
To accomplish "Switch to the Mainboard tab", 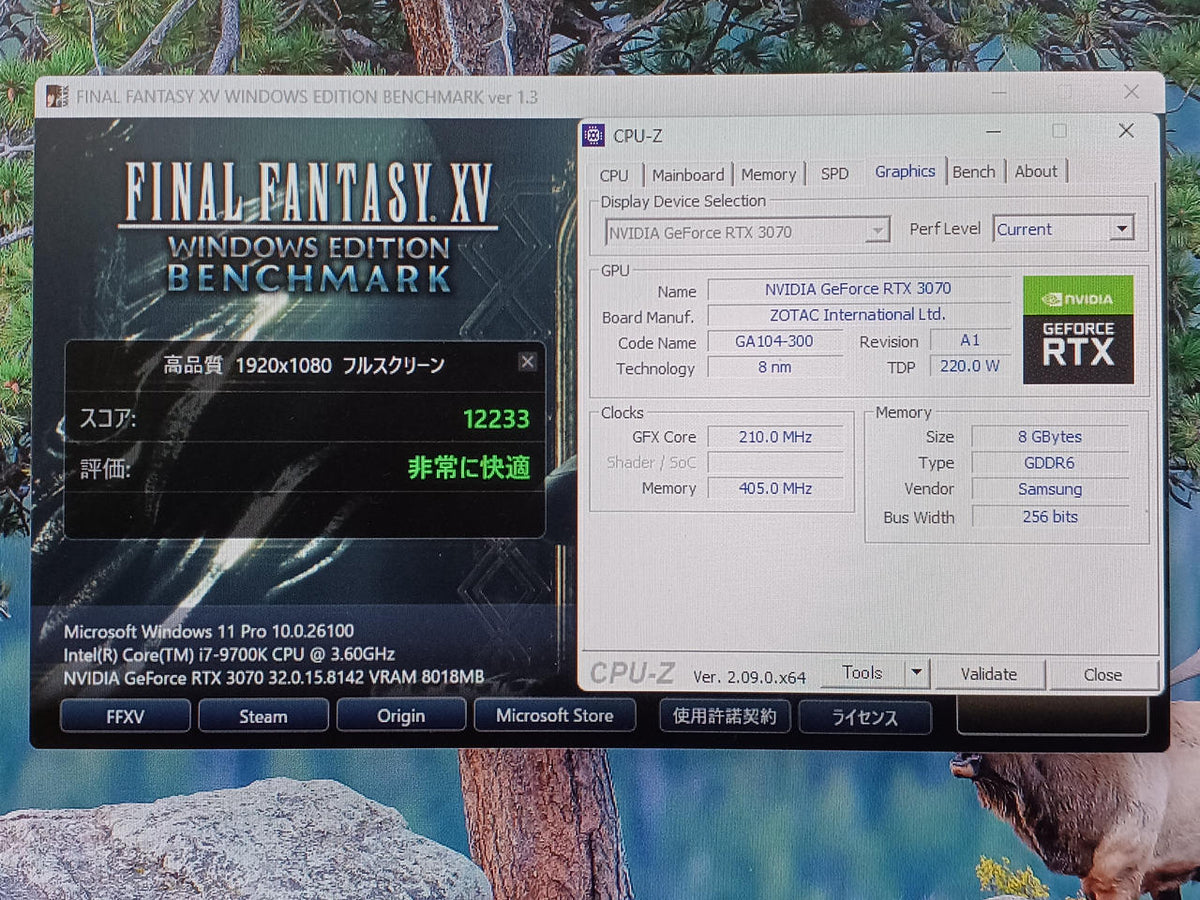I will click(x=688, y=174).
